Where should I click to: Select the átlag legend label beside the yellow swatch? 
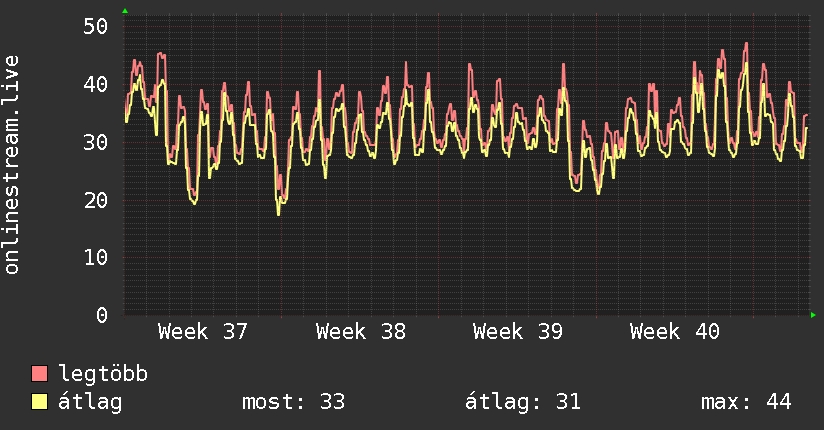(x=90, y=402)
